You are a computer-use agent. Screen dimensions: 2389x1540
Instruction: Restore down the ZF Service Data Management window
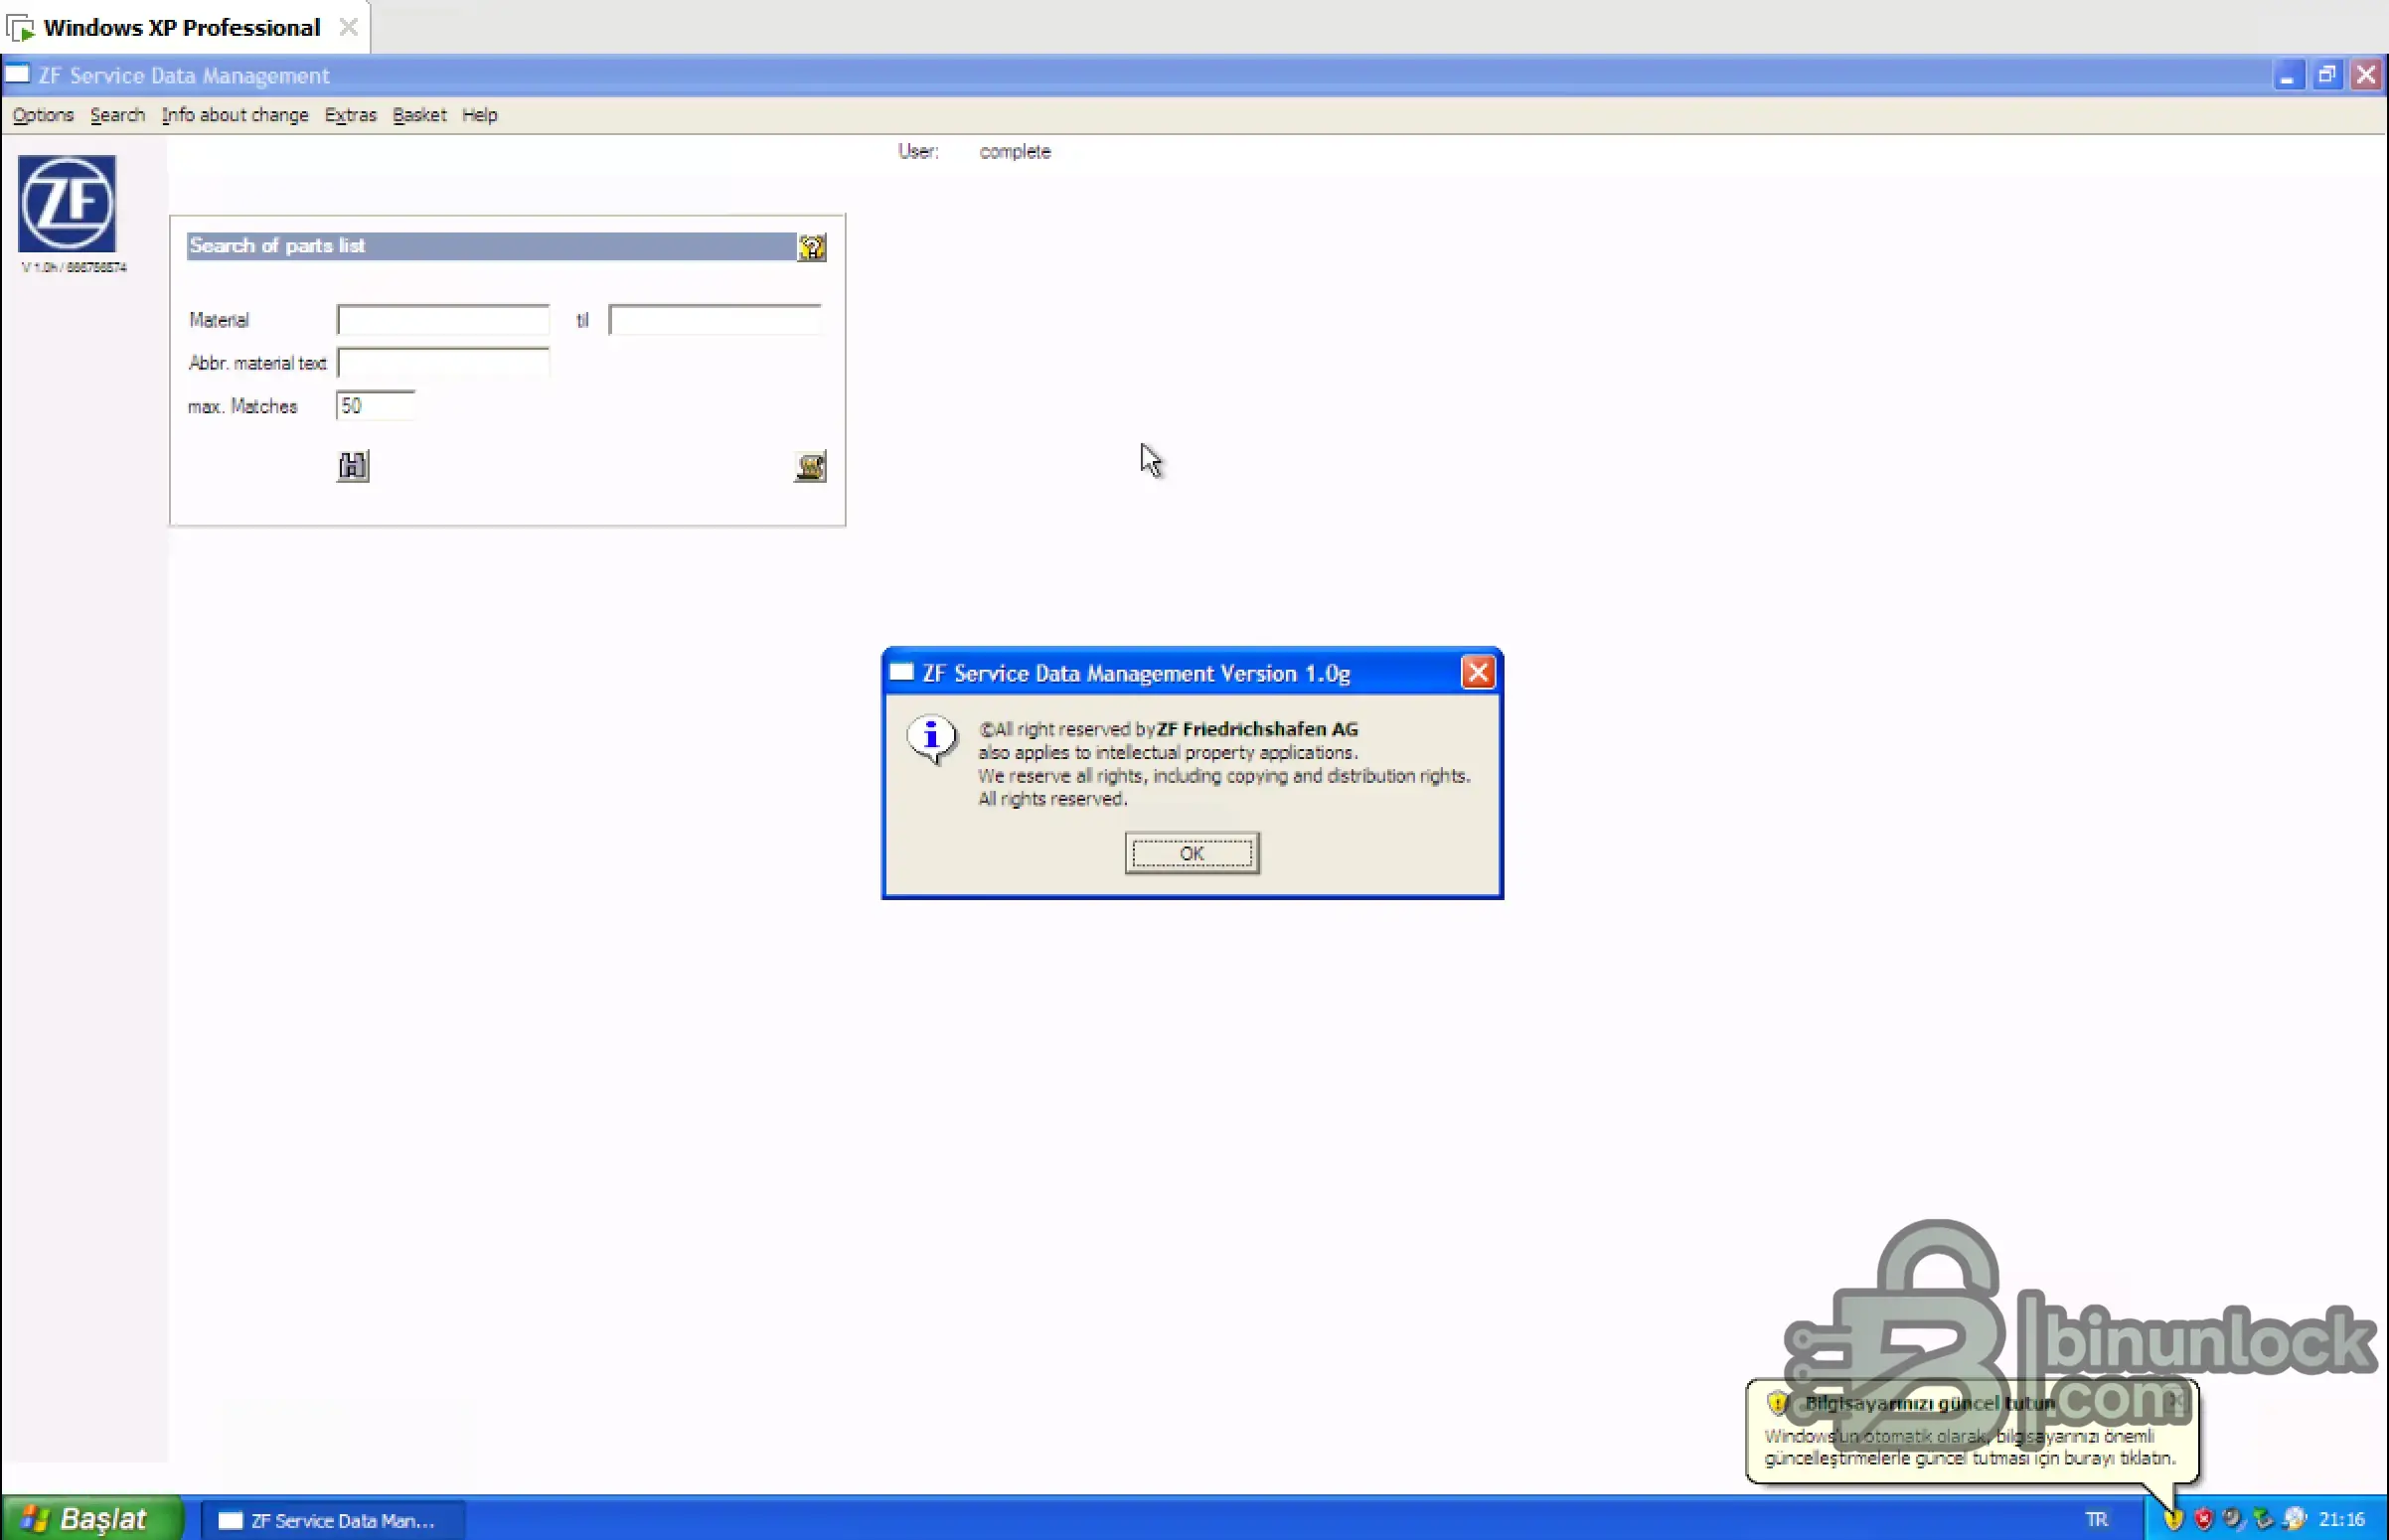[2327, 75]
